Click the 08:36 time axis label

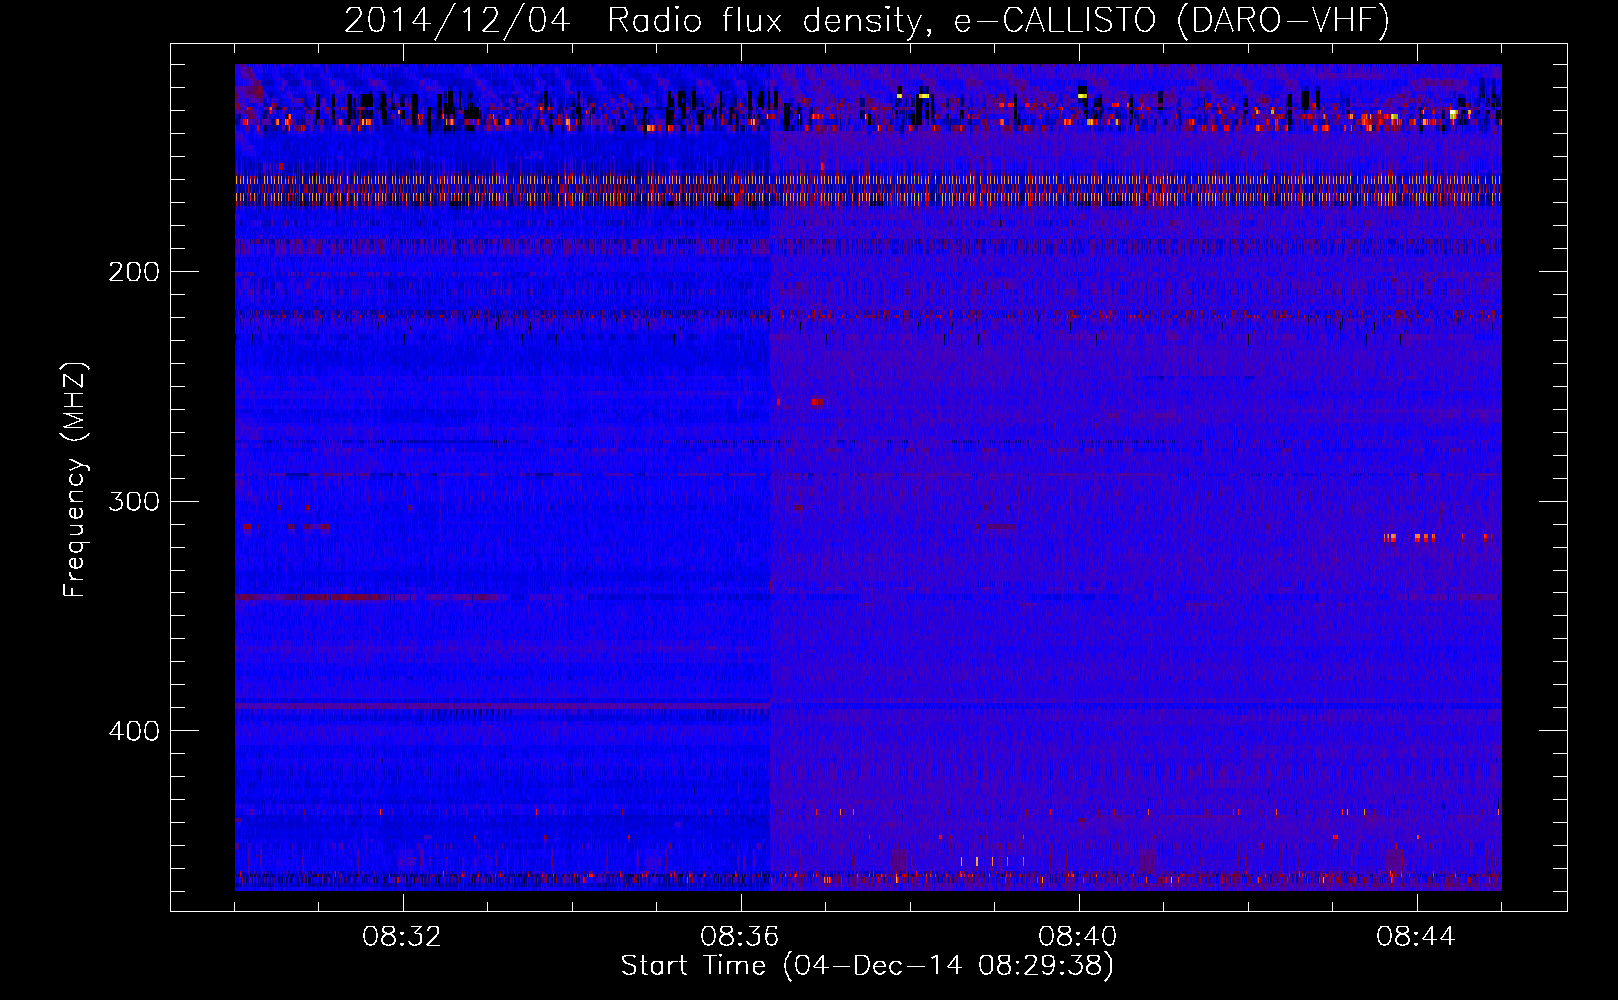click(740, 937)
